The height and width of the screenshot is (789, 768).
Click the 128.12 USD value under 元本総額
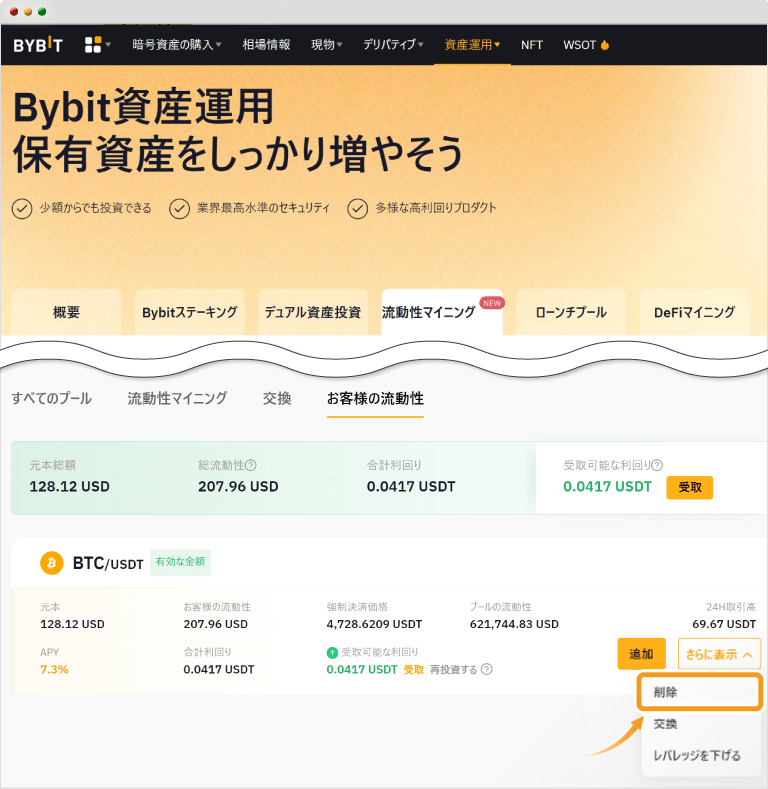coord(69,487)
